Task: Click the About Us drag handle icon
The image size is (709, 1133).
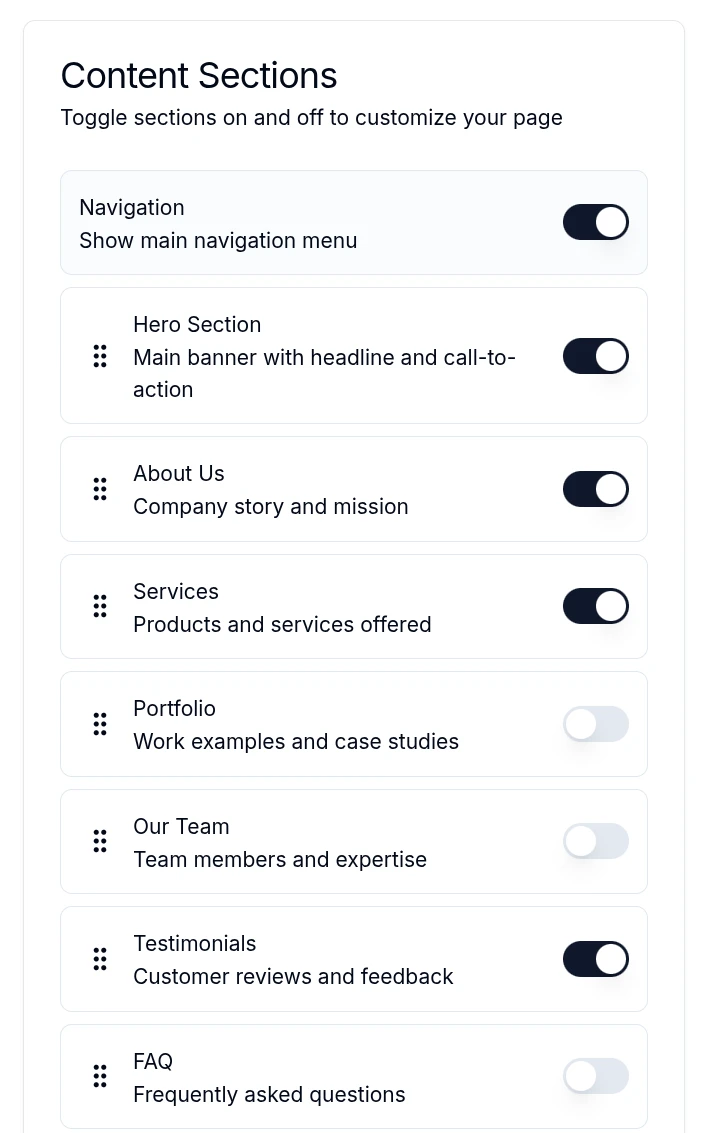Action: tap(100, 489)
